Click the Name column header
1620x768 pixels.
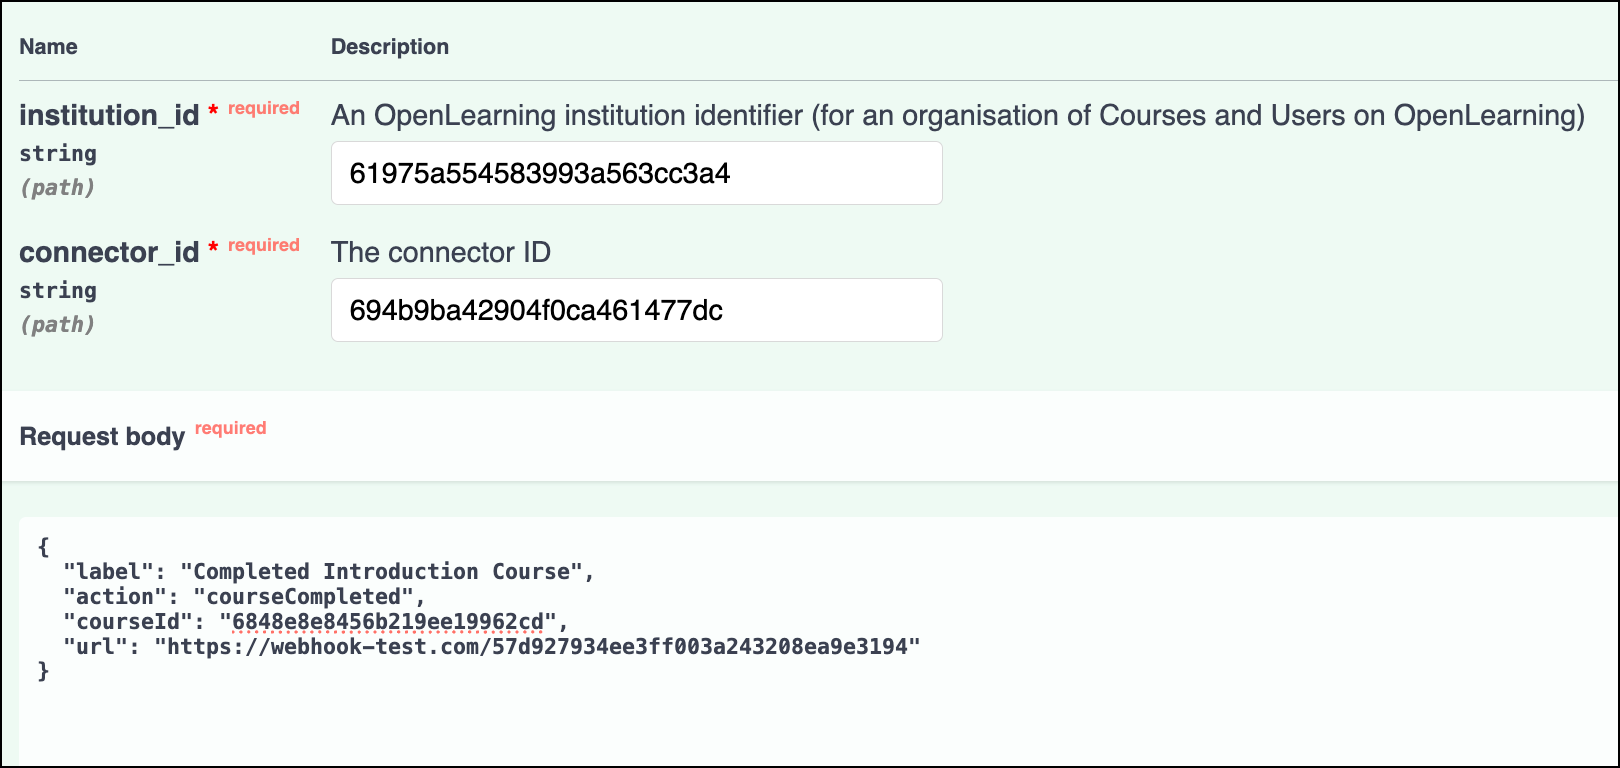click(x=48, y=47)
